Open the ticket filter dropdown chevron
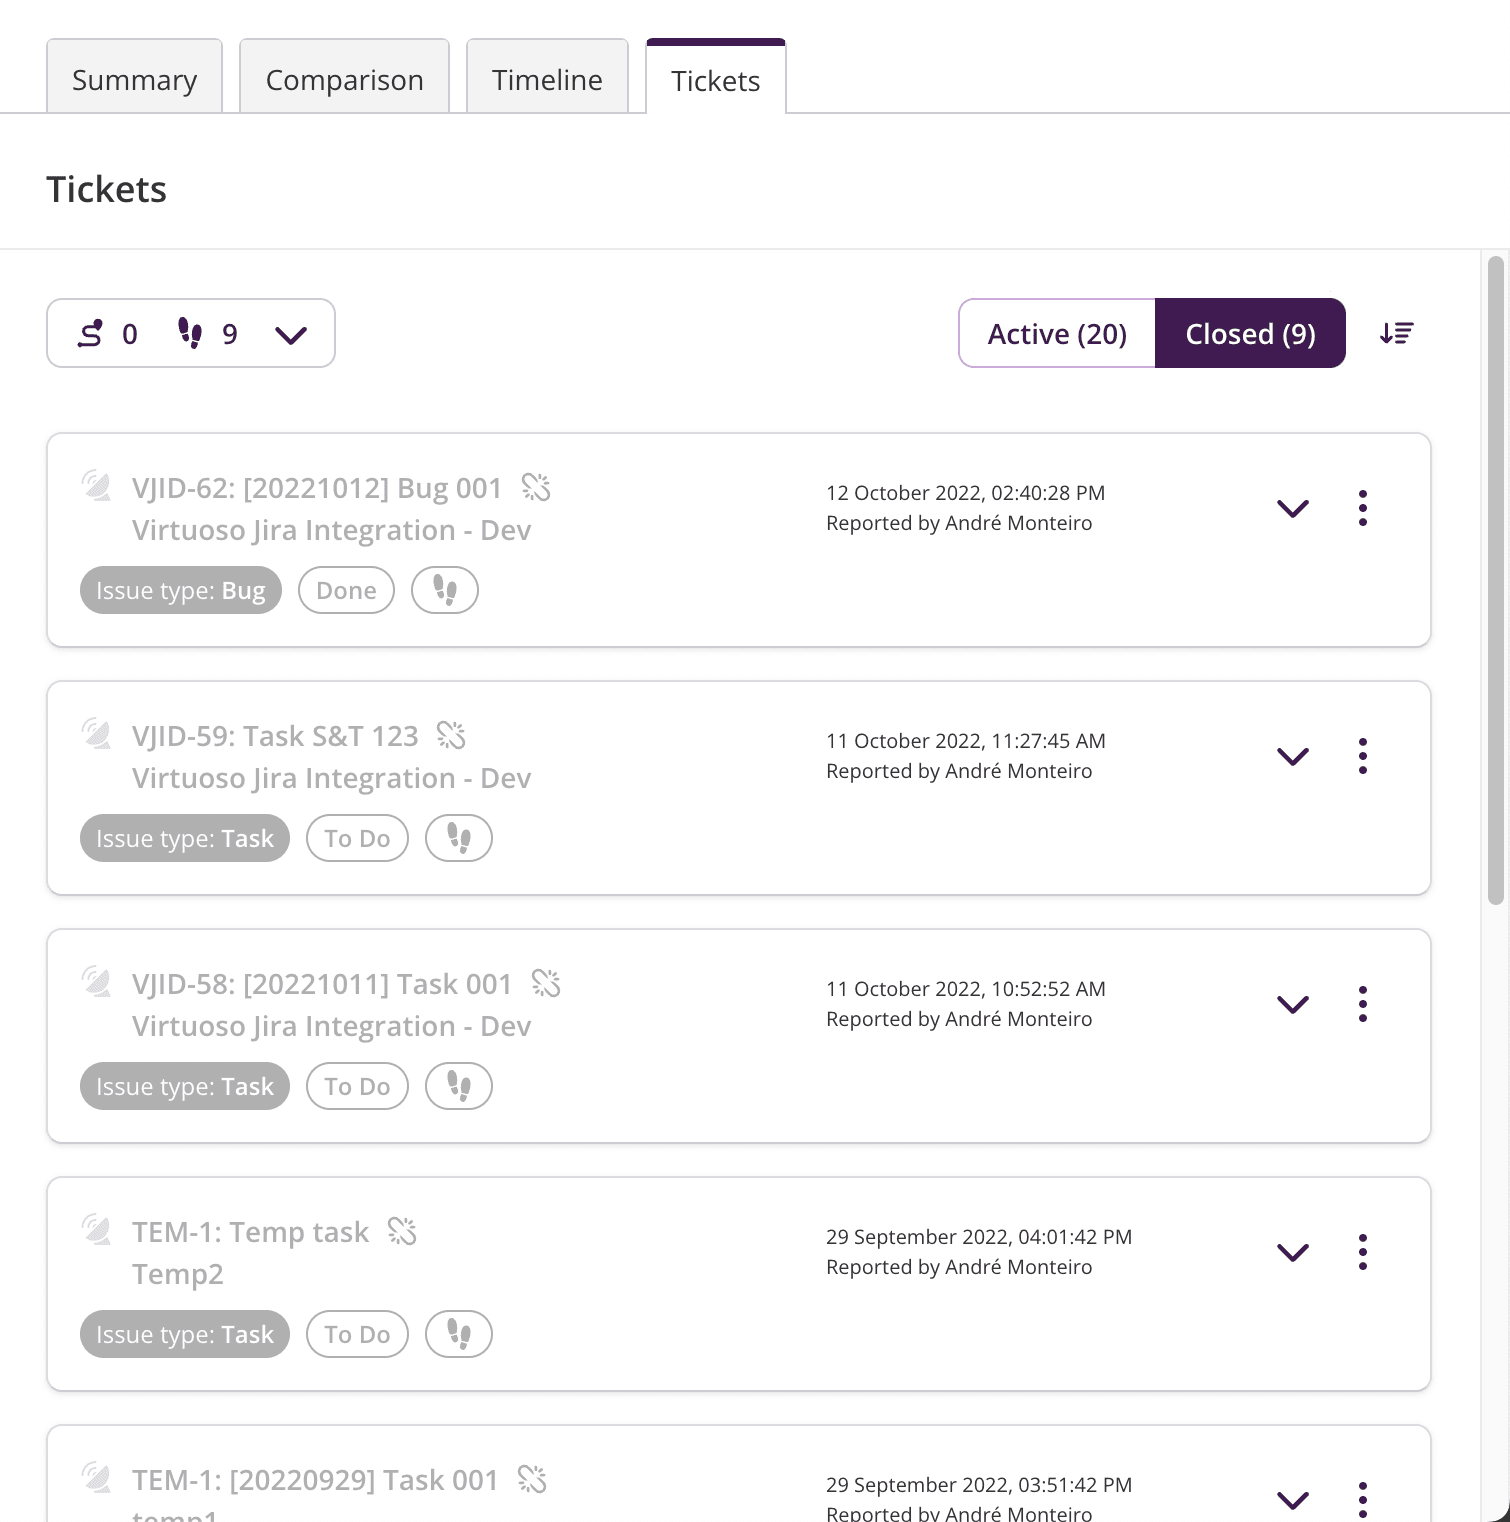This screenshot has width=1510, height=1522. [x=291, y=334]
